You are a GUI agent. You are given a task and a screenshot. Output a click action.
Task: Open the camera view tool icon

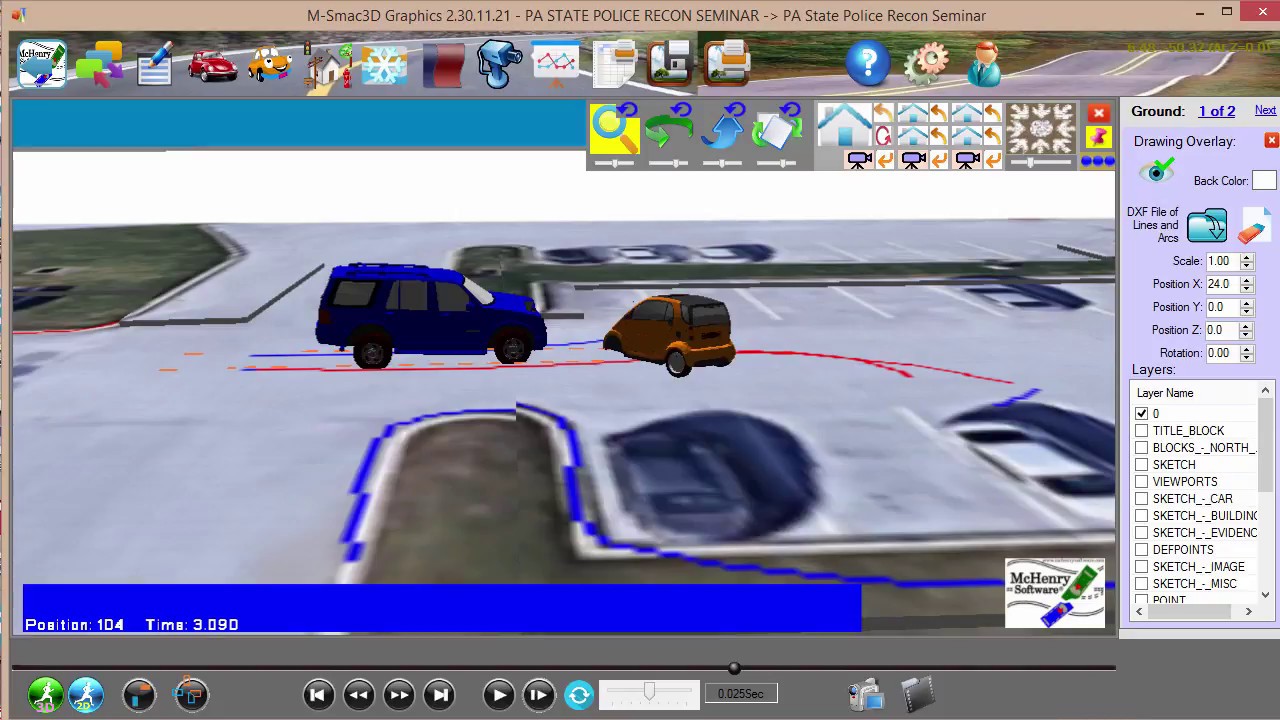[x=498, y=64]
